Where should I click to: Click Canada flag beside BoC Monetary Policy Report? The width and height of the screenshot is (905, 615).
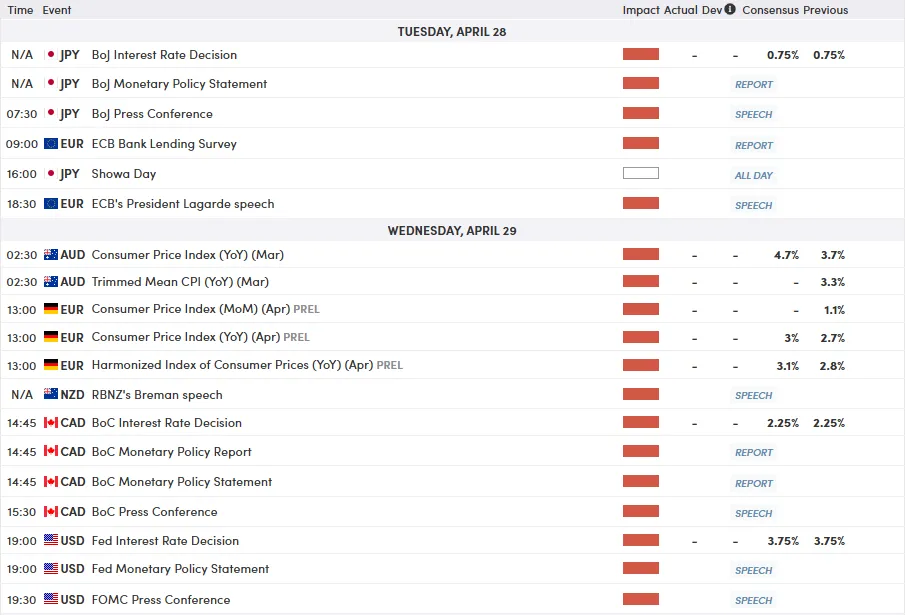click(51, 451)
